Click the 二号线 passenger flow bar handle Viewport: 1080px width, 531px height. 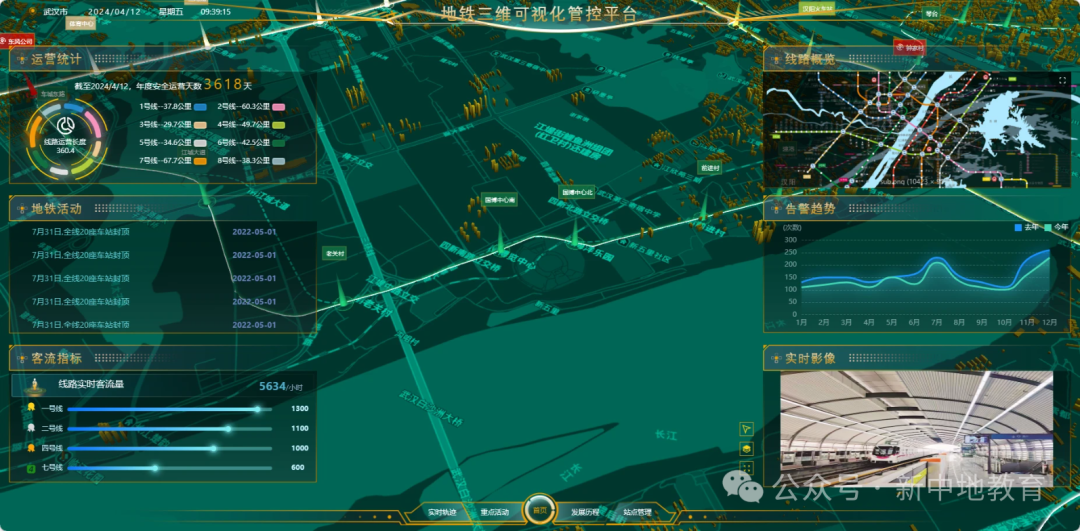click(228, 429)
